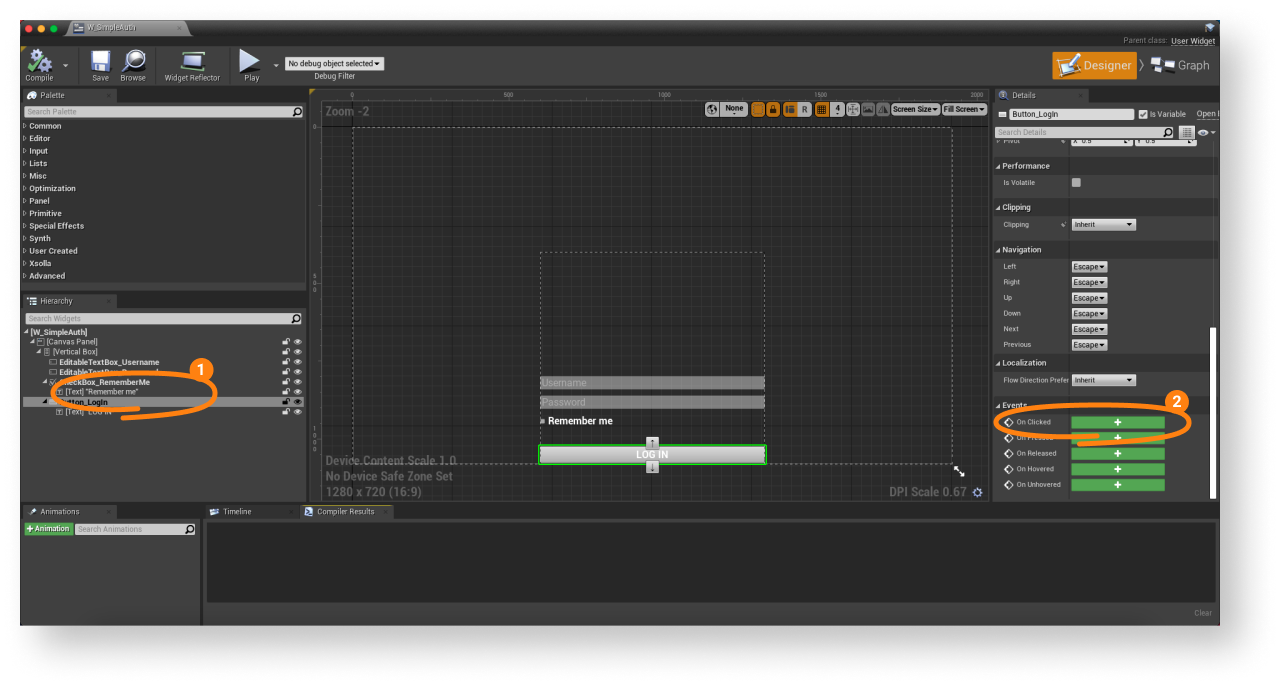Viewport: 1280px width, 686px height.
Task: Click the Search Palette input field
Action: click(158, 112)
